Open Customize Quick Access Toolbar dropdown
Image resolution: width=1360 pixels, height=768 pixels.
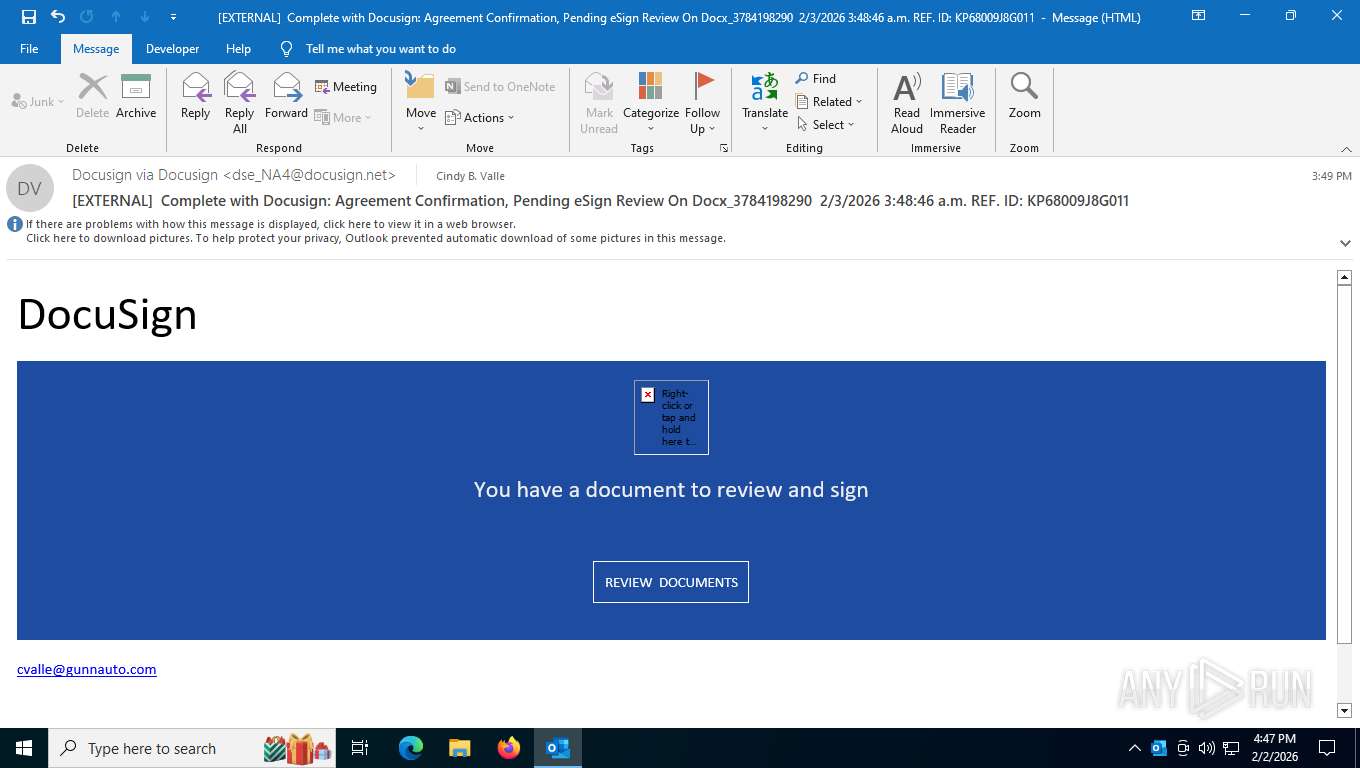(x=173, y=17)
